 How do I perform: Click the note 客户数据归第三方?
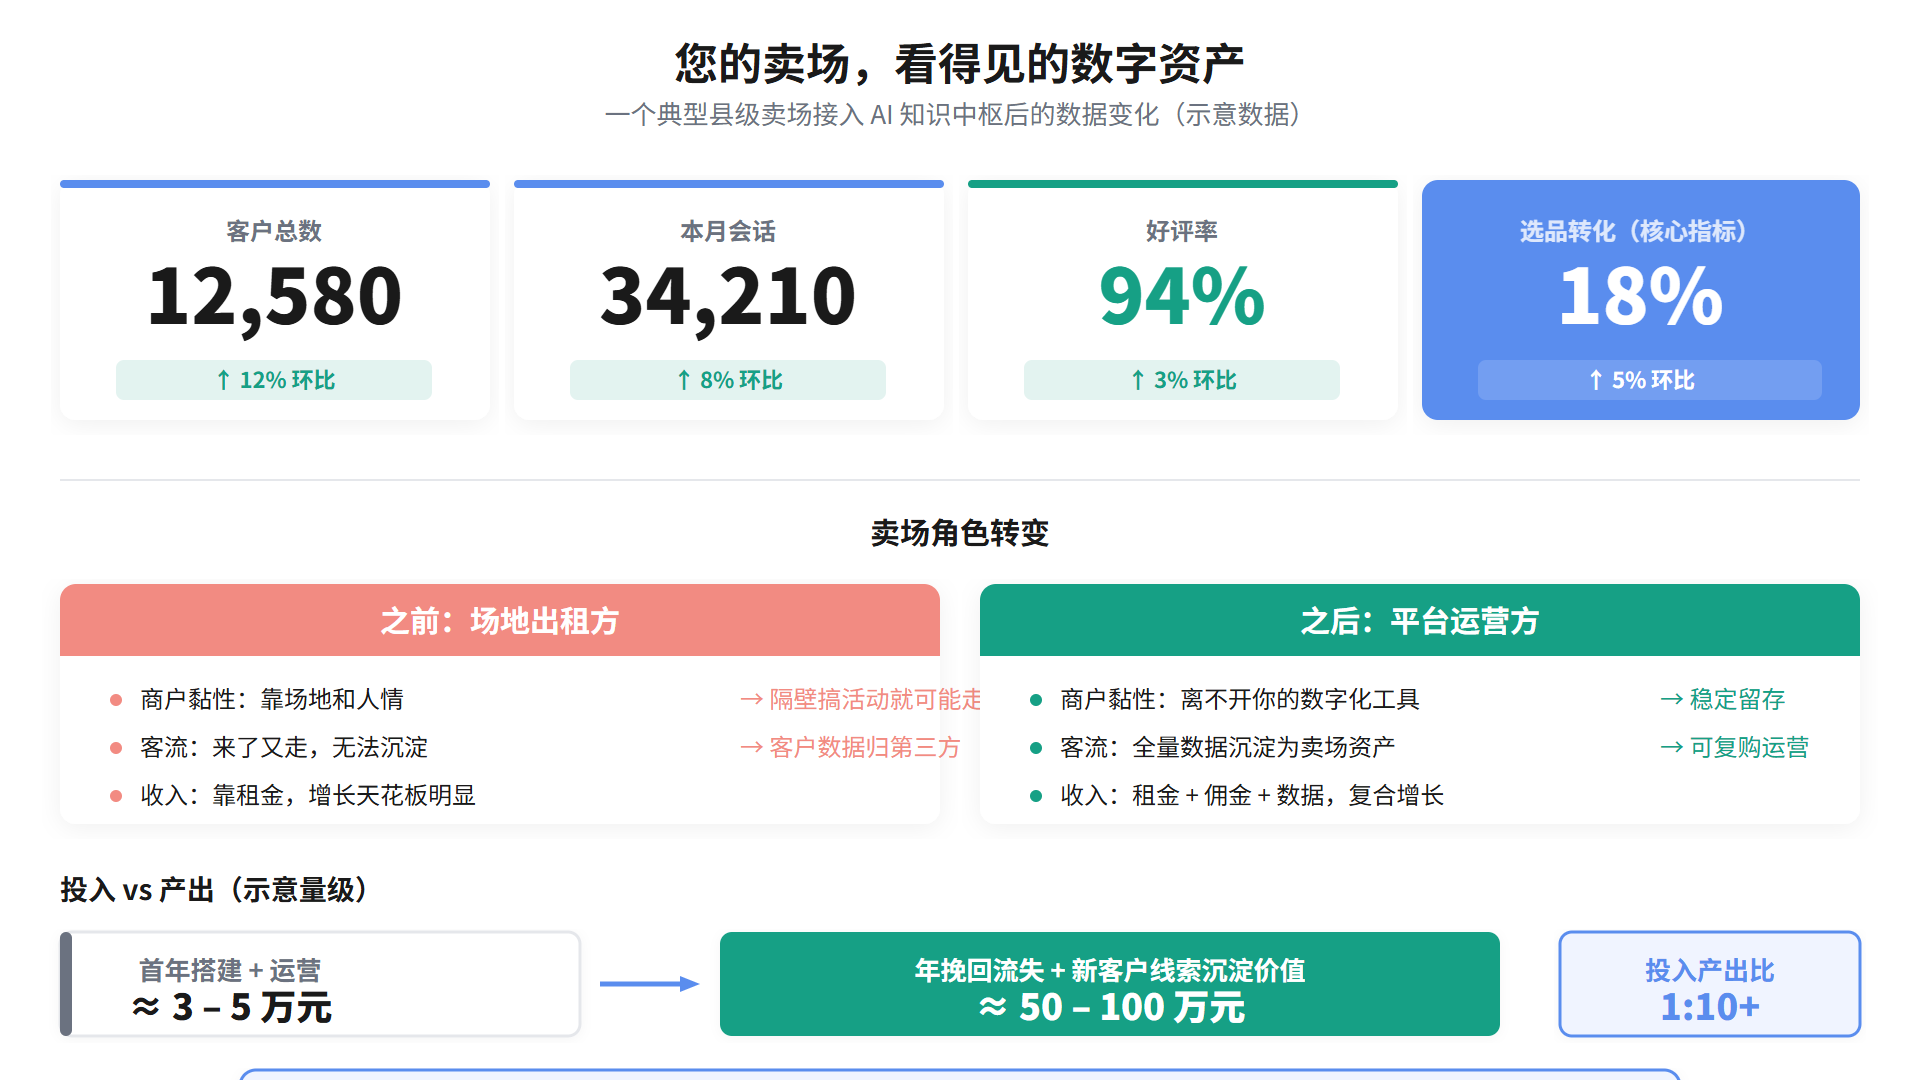pos(850,747)
